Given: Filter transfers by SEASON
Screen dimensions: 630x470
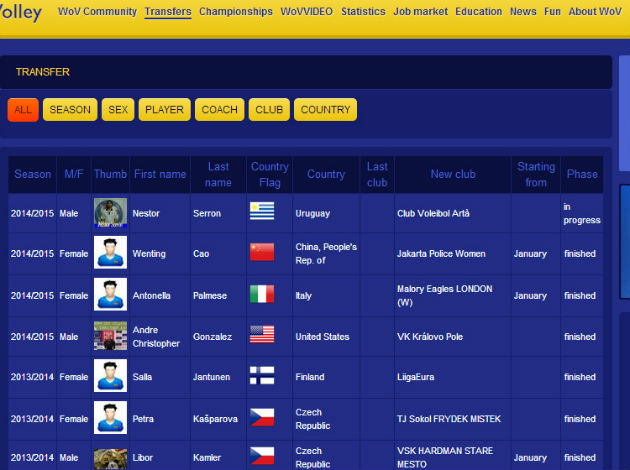Looking at the screenshot, I should coord(70,110).
